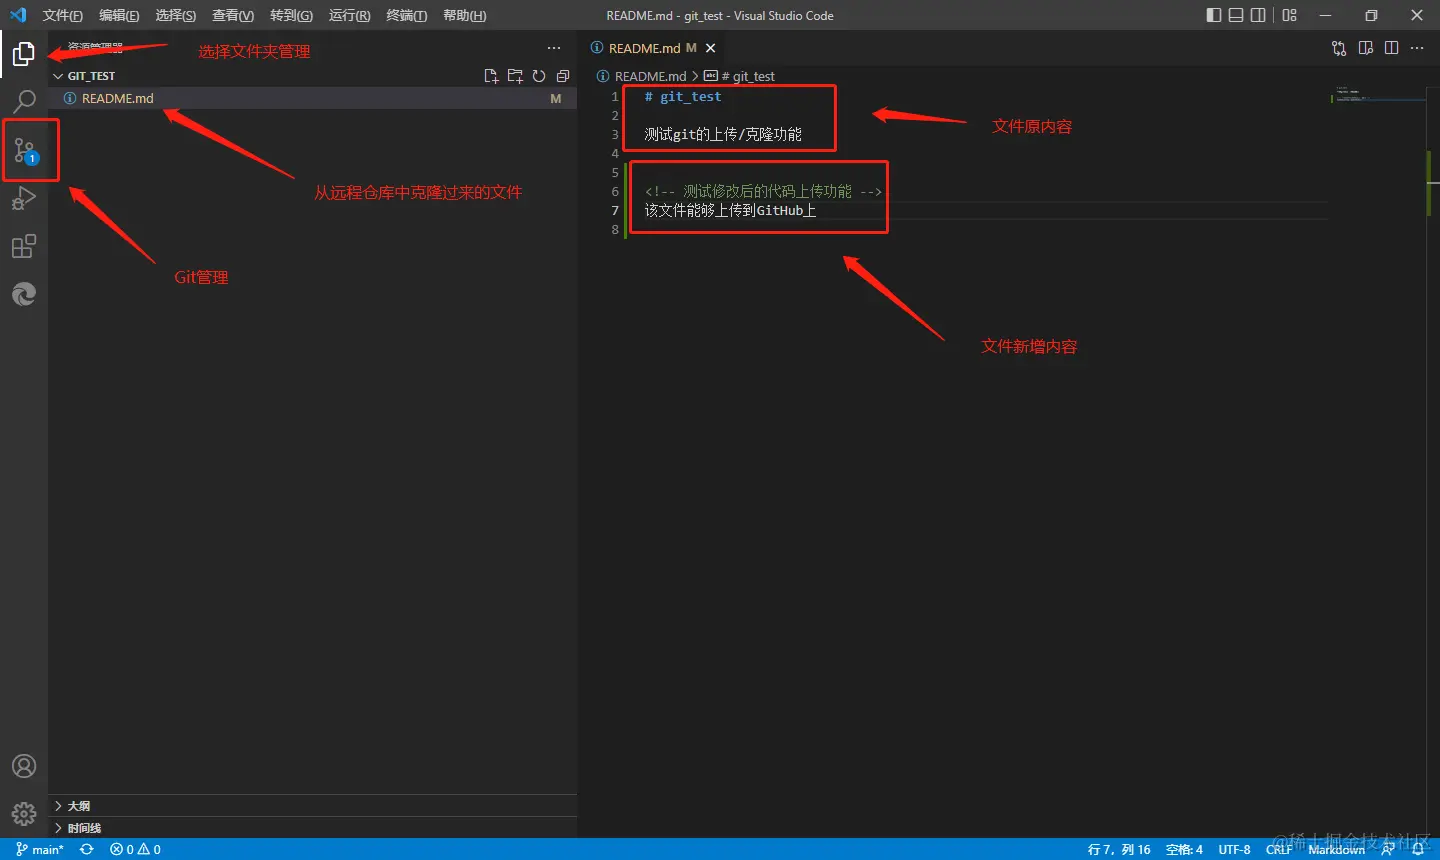
Task: Click the VS Code logo in the title bar
Action: coord(18,15)
